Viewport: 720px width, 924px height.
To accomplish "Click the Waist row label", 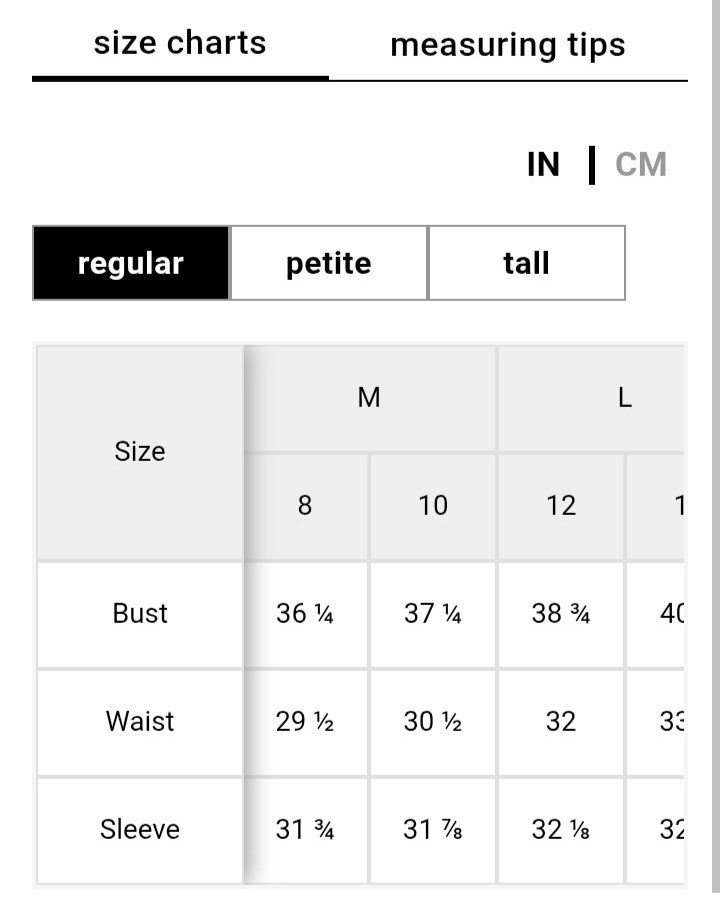I will [x=140, y=722].
